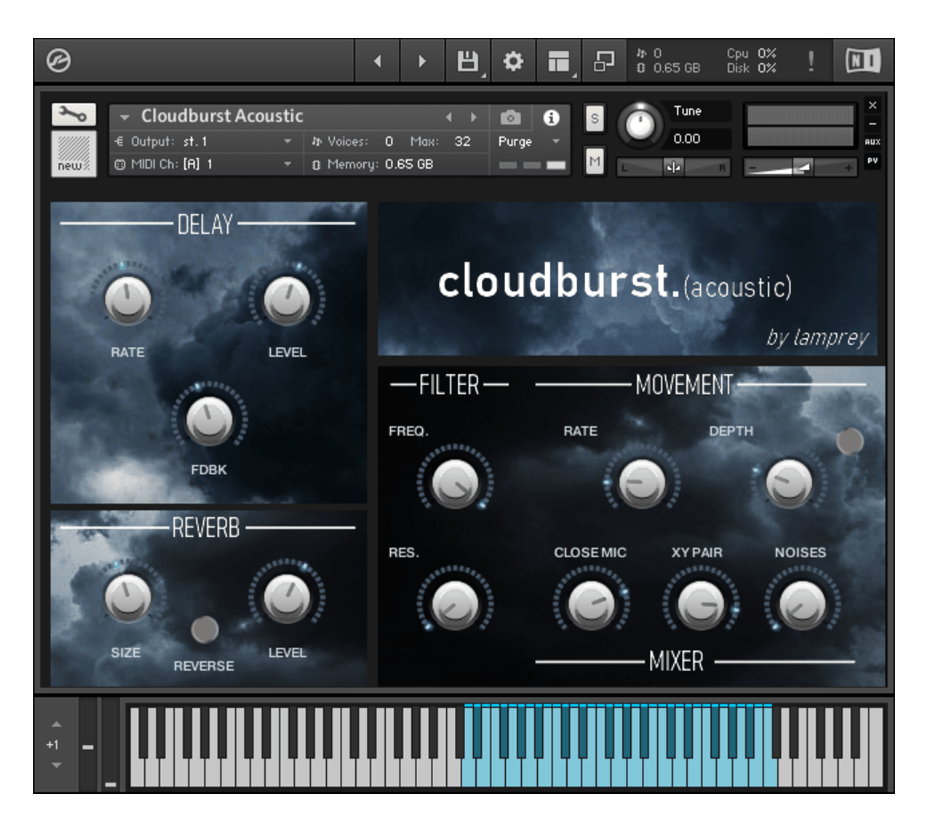
Task: Click the NI logo in the top-right corner
Action: pyautogui.click(x=863, y=61)
